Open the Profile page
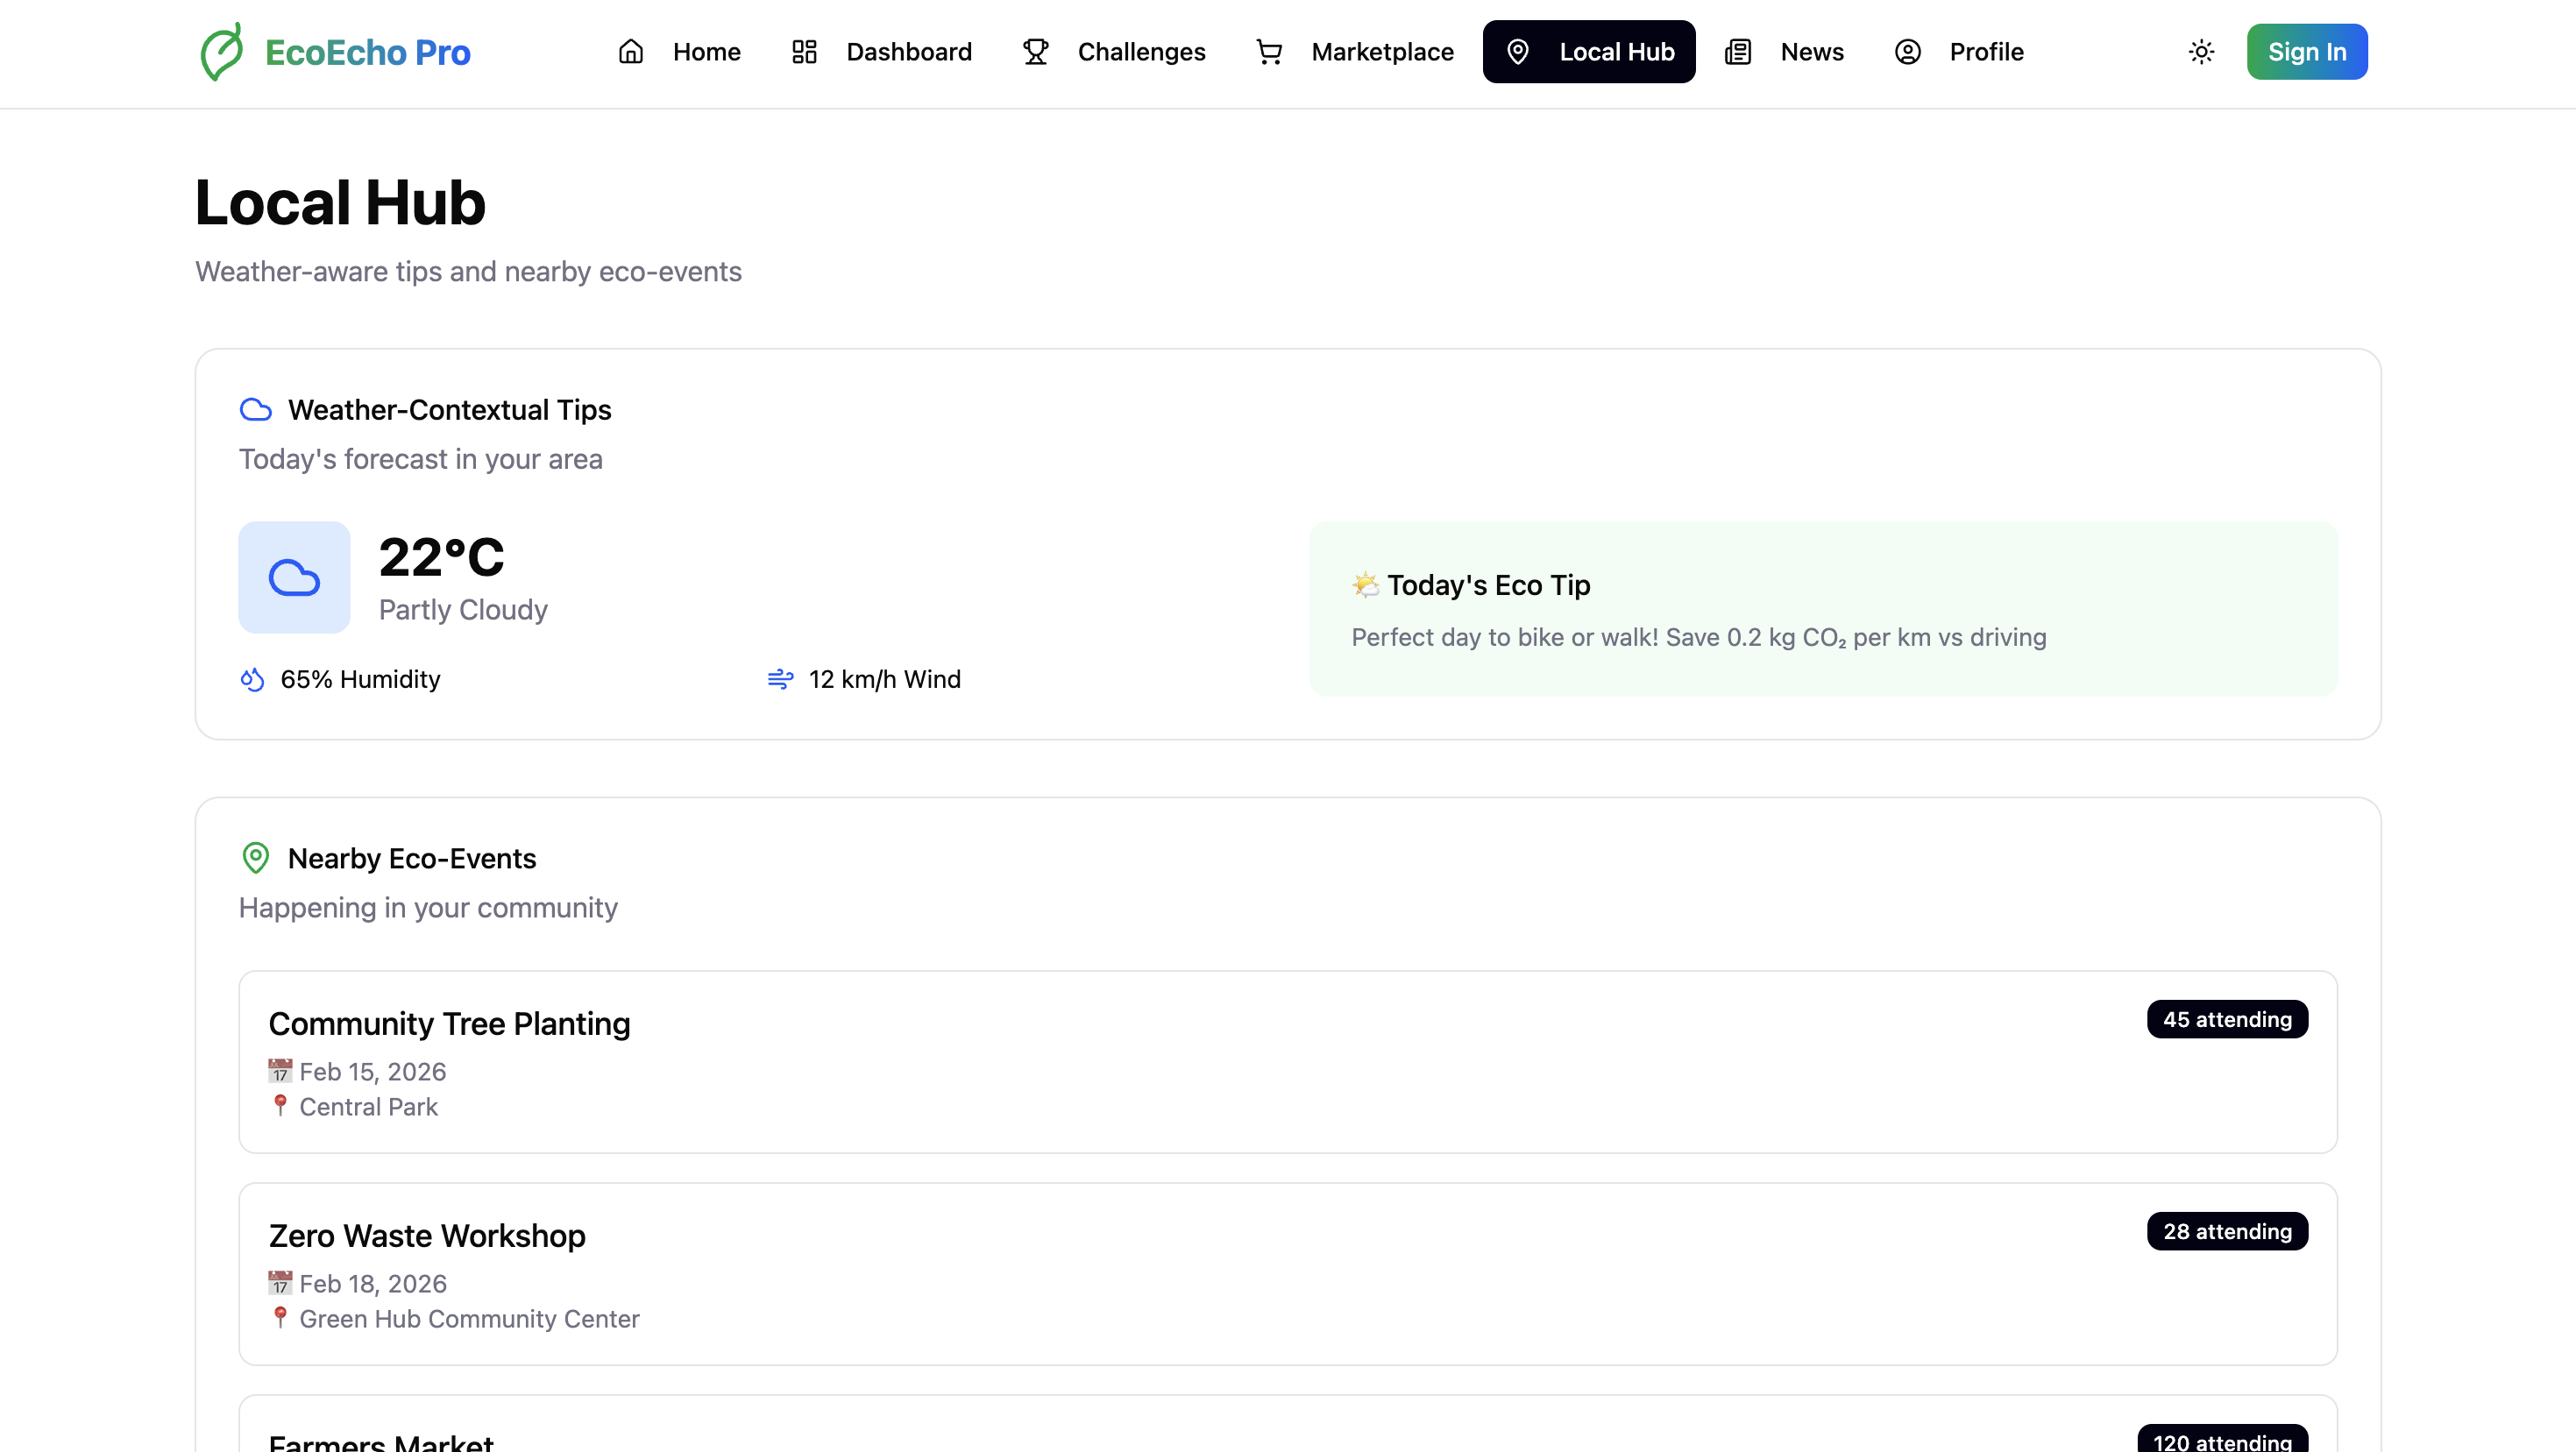The image size is (2576, 1452). [1959, 52]
